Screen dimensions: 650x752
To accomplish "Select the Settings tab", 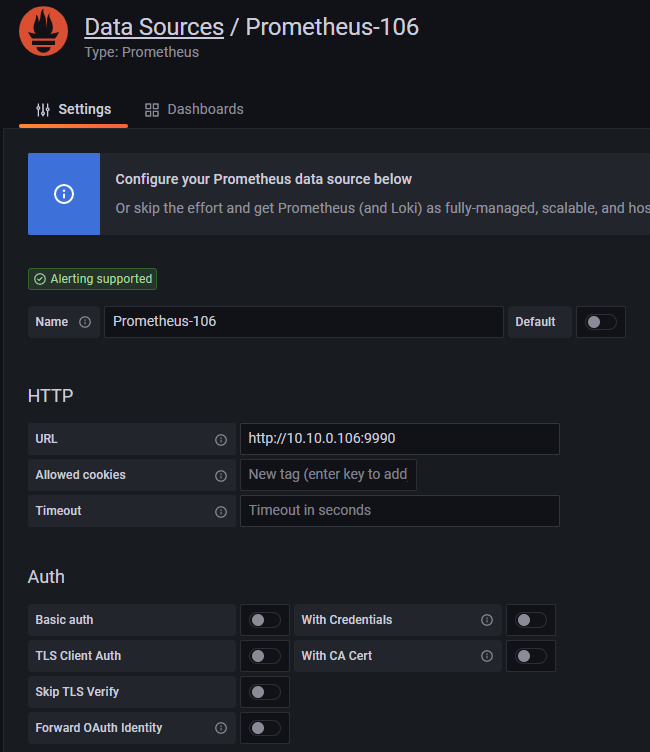I will (73, 109).
